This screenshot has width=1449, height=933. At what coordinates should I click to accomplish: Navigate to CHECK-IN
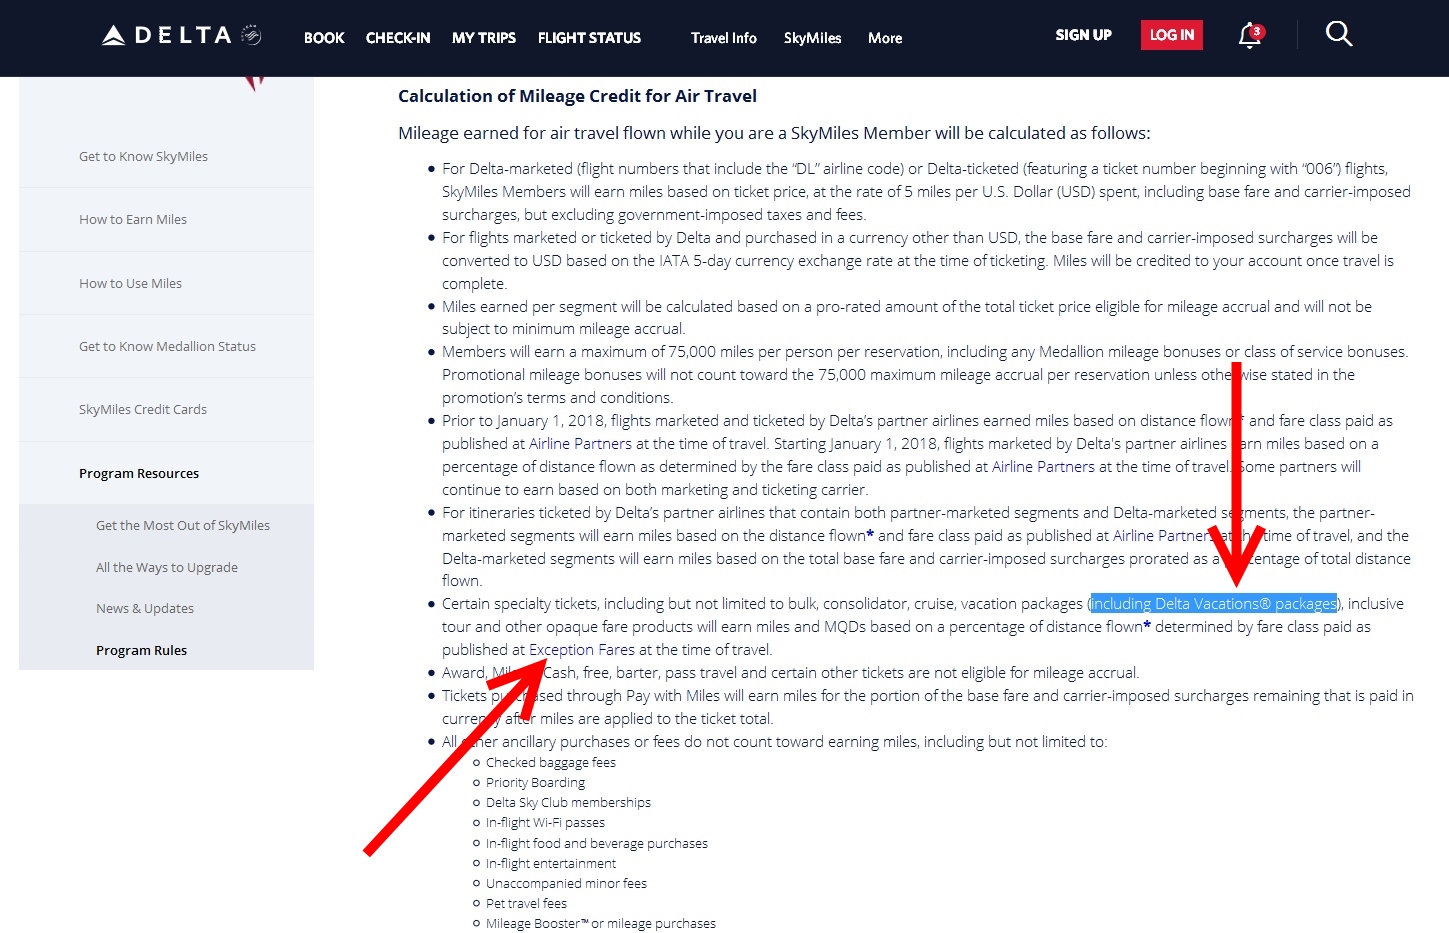[397, 37]
